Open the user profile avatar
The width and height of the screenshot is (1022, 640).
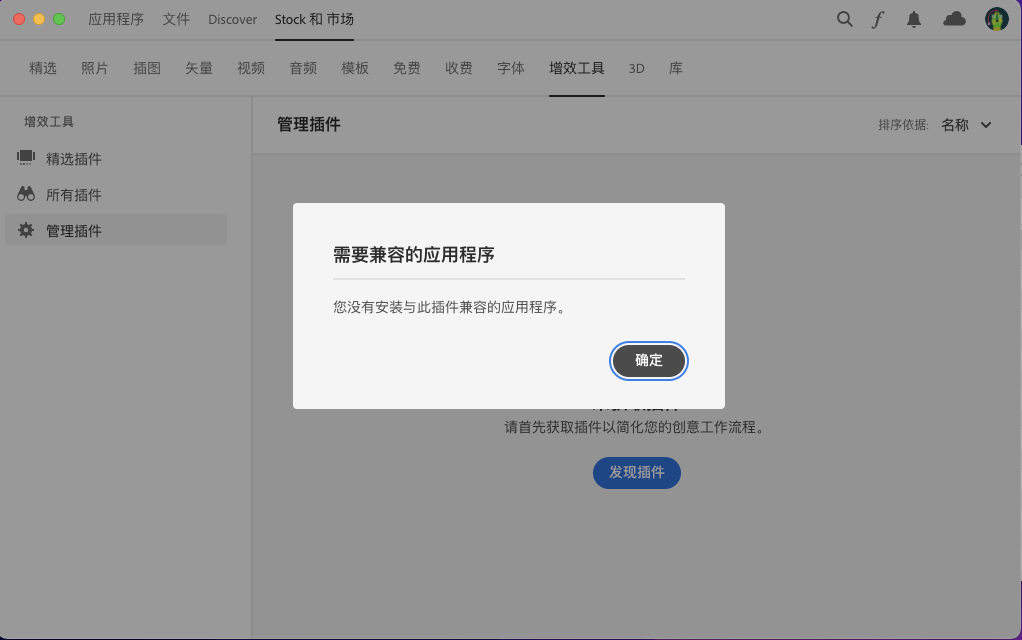(997, 19)
